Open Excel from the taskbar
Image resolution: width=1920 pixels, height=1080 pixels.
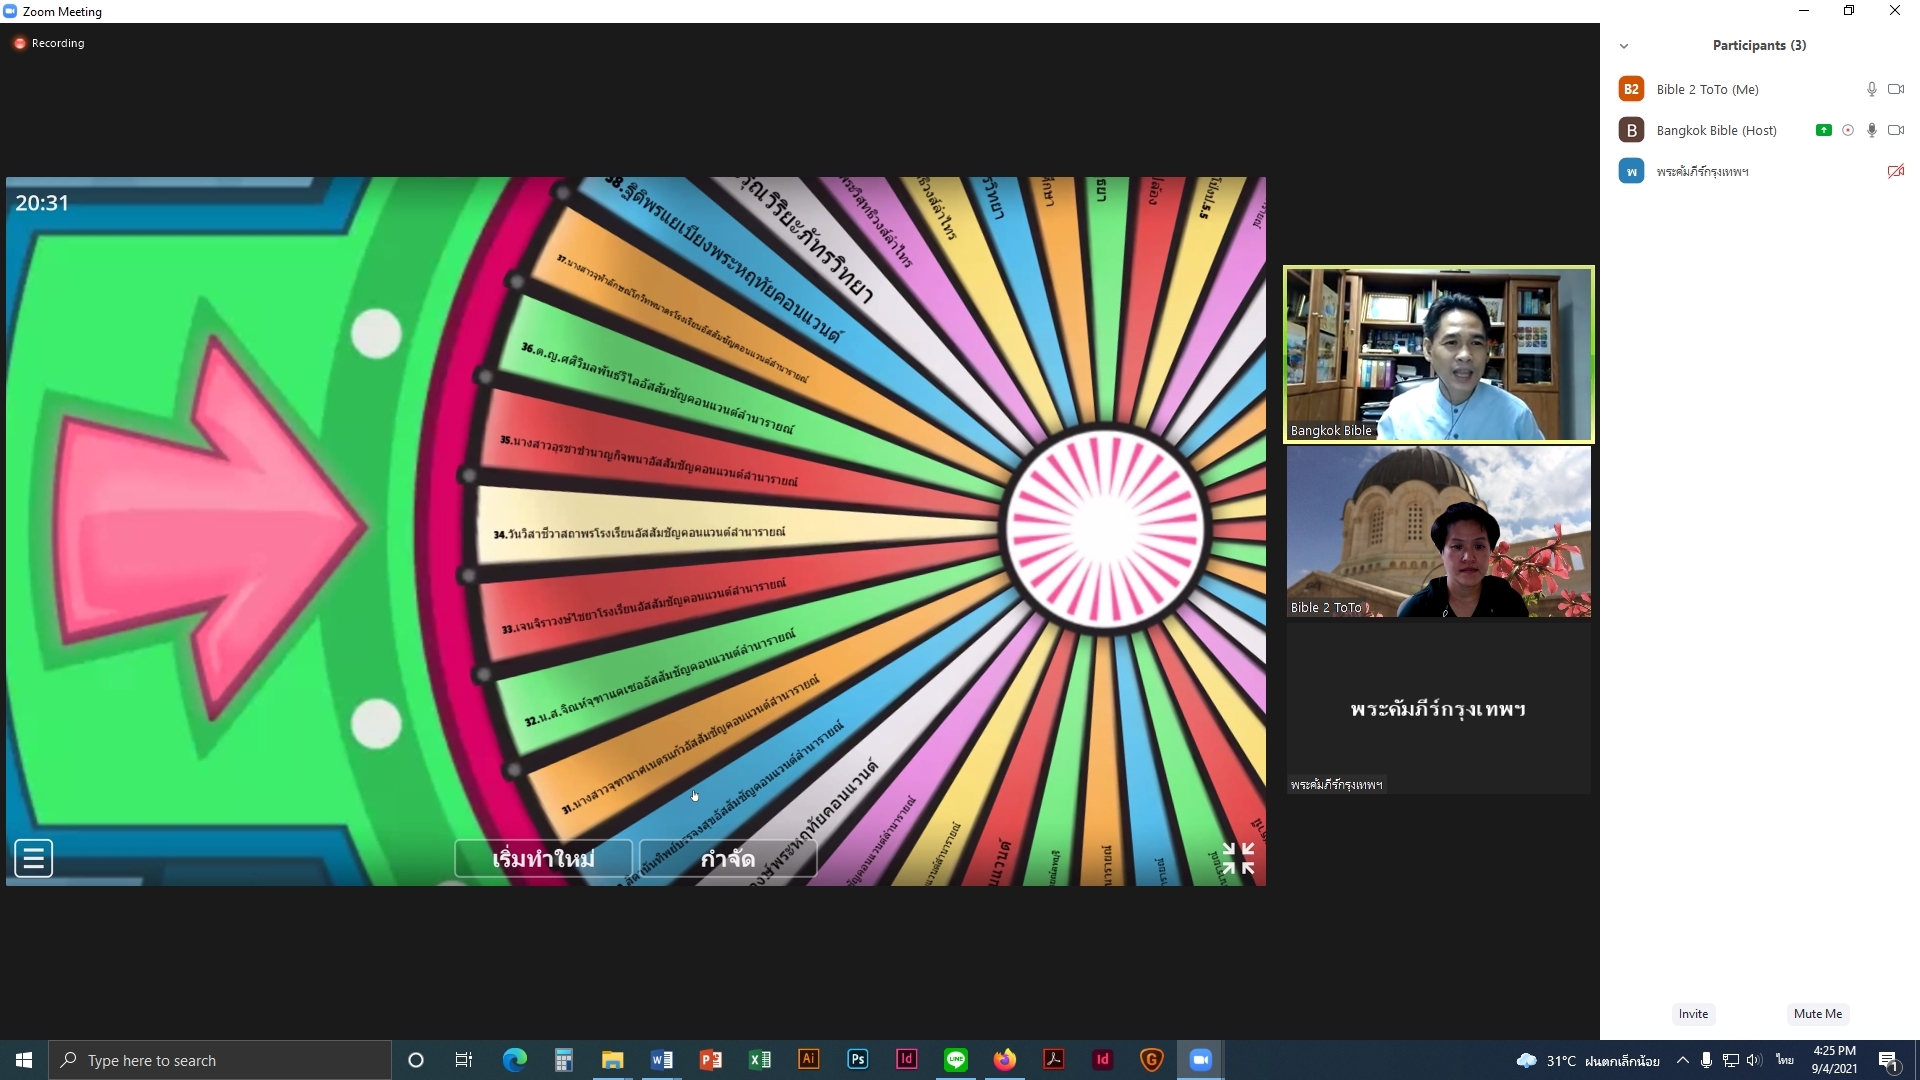759,1060
